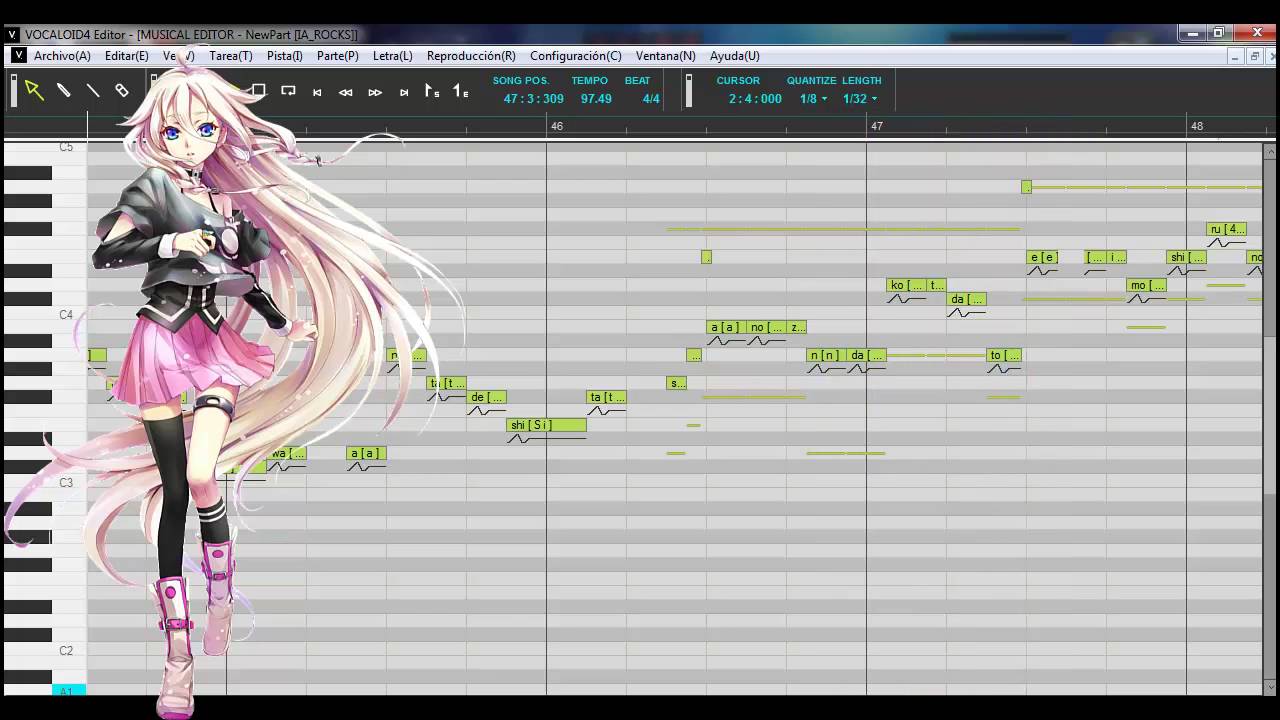Select the "ta [ t..." note in measure 46

coord(606,397)
